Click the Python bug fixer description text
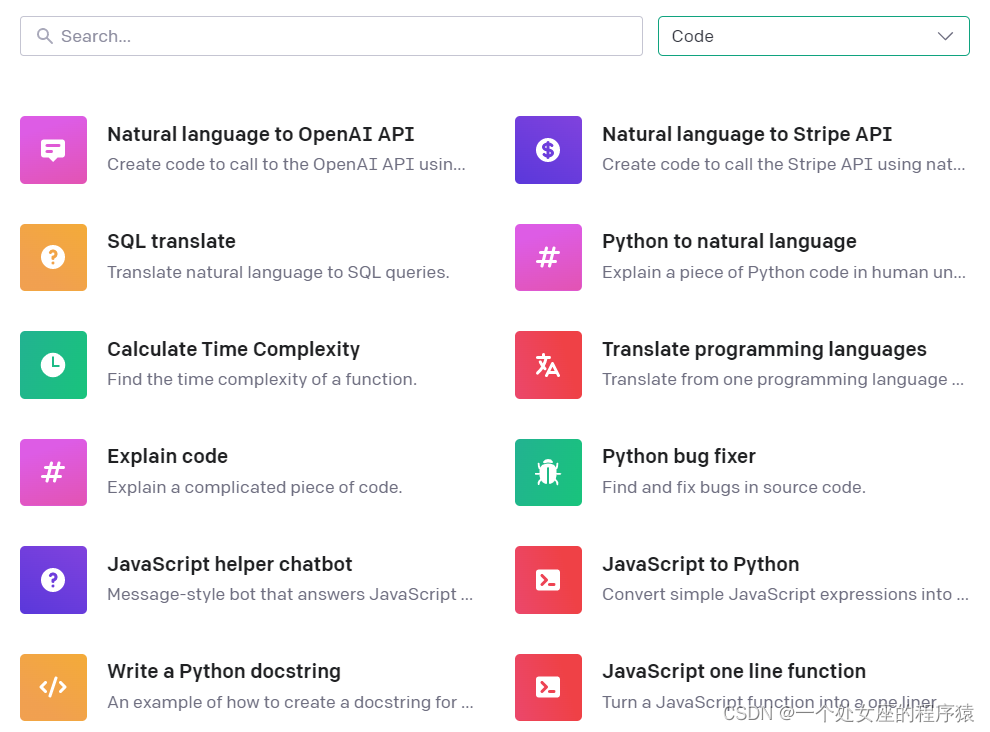Image resolution: width=990 pixels, height=732 pixels. 733,487
